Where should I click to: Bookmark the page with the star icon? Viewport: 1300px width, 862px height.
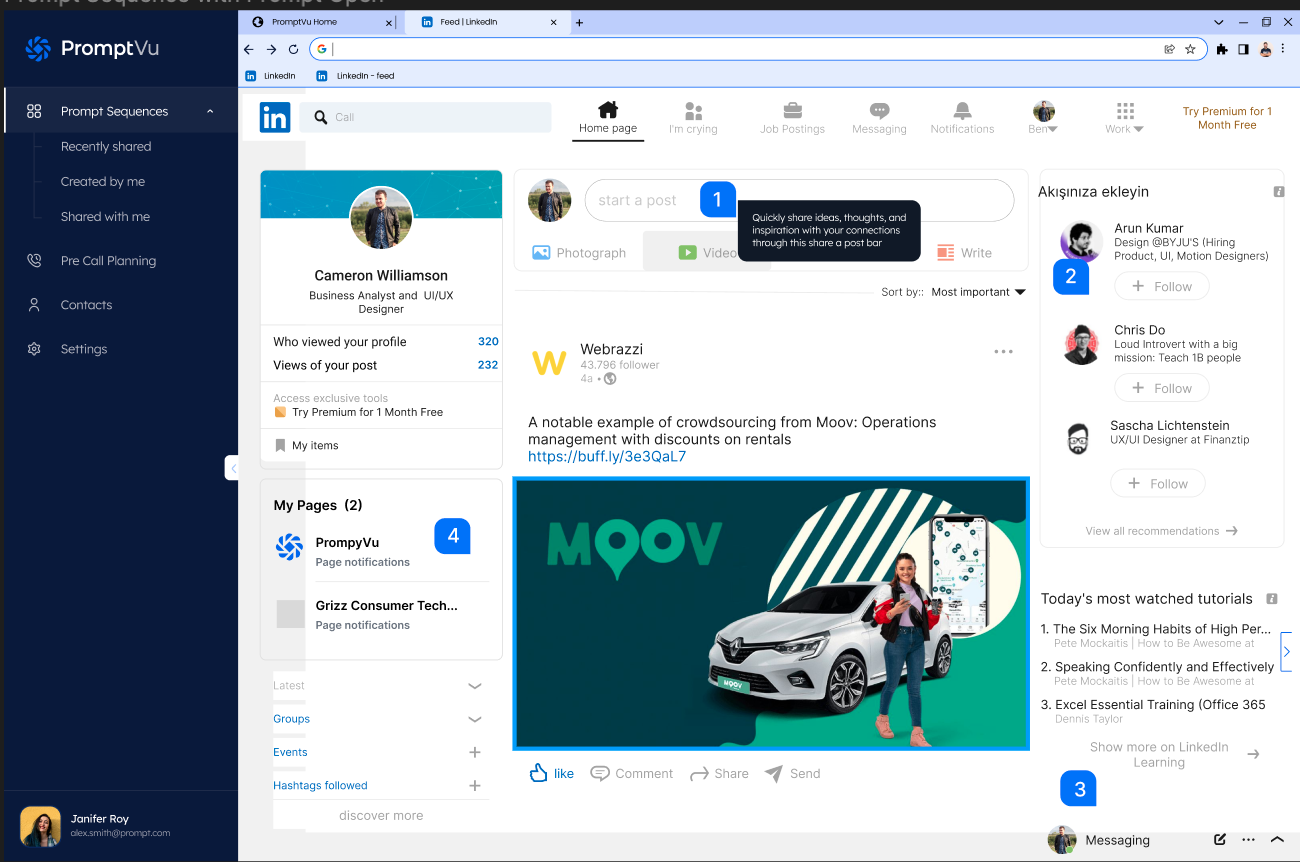(x=1190, y=49)
